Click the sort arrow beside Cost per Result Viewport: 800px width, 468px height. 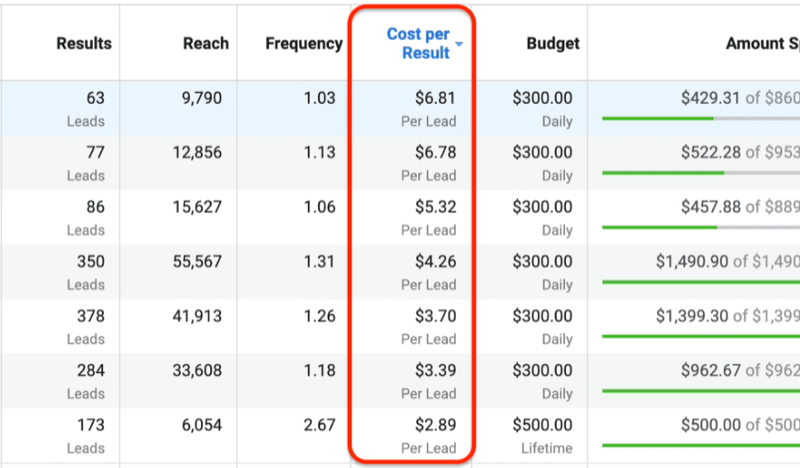click(459, 45)
